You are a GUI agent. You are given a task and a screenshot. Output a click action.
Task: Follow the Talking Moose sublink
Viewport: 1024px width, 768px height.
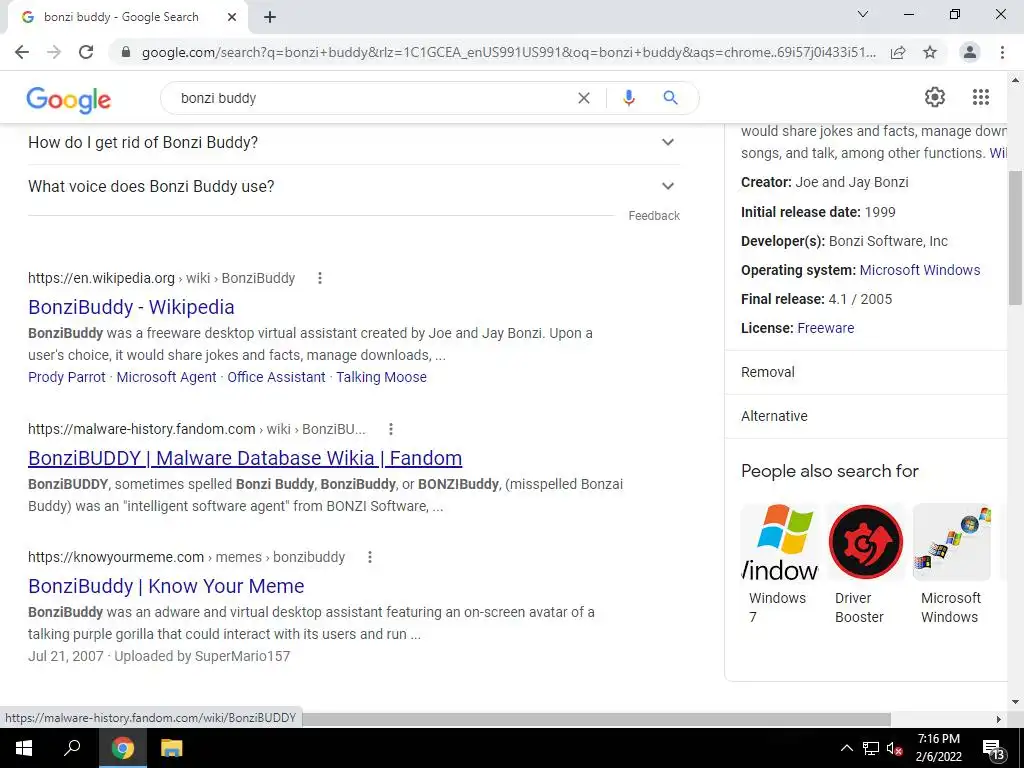(x=381, y=377)
